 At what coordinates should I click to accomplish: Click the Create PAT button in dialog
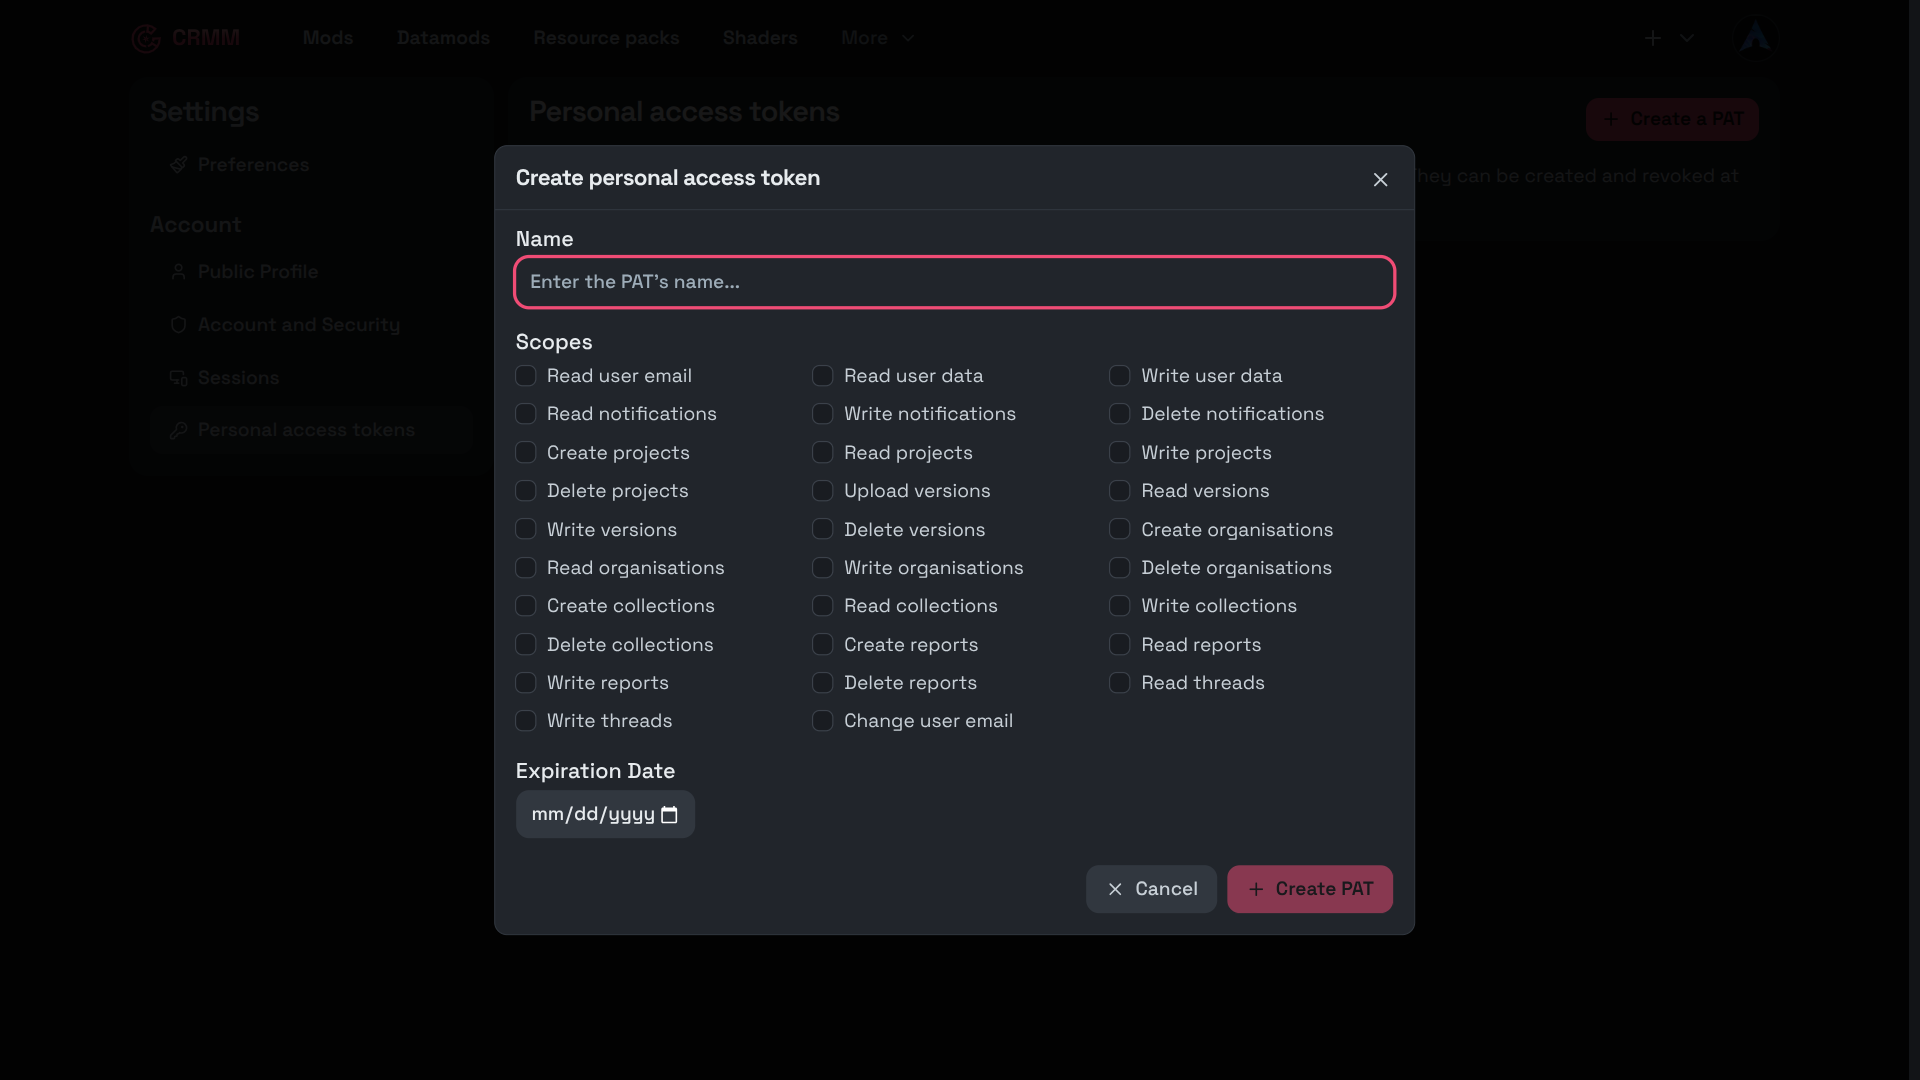click(x=1309, y=889)
